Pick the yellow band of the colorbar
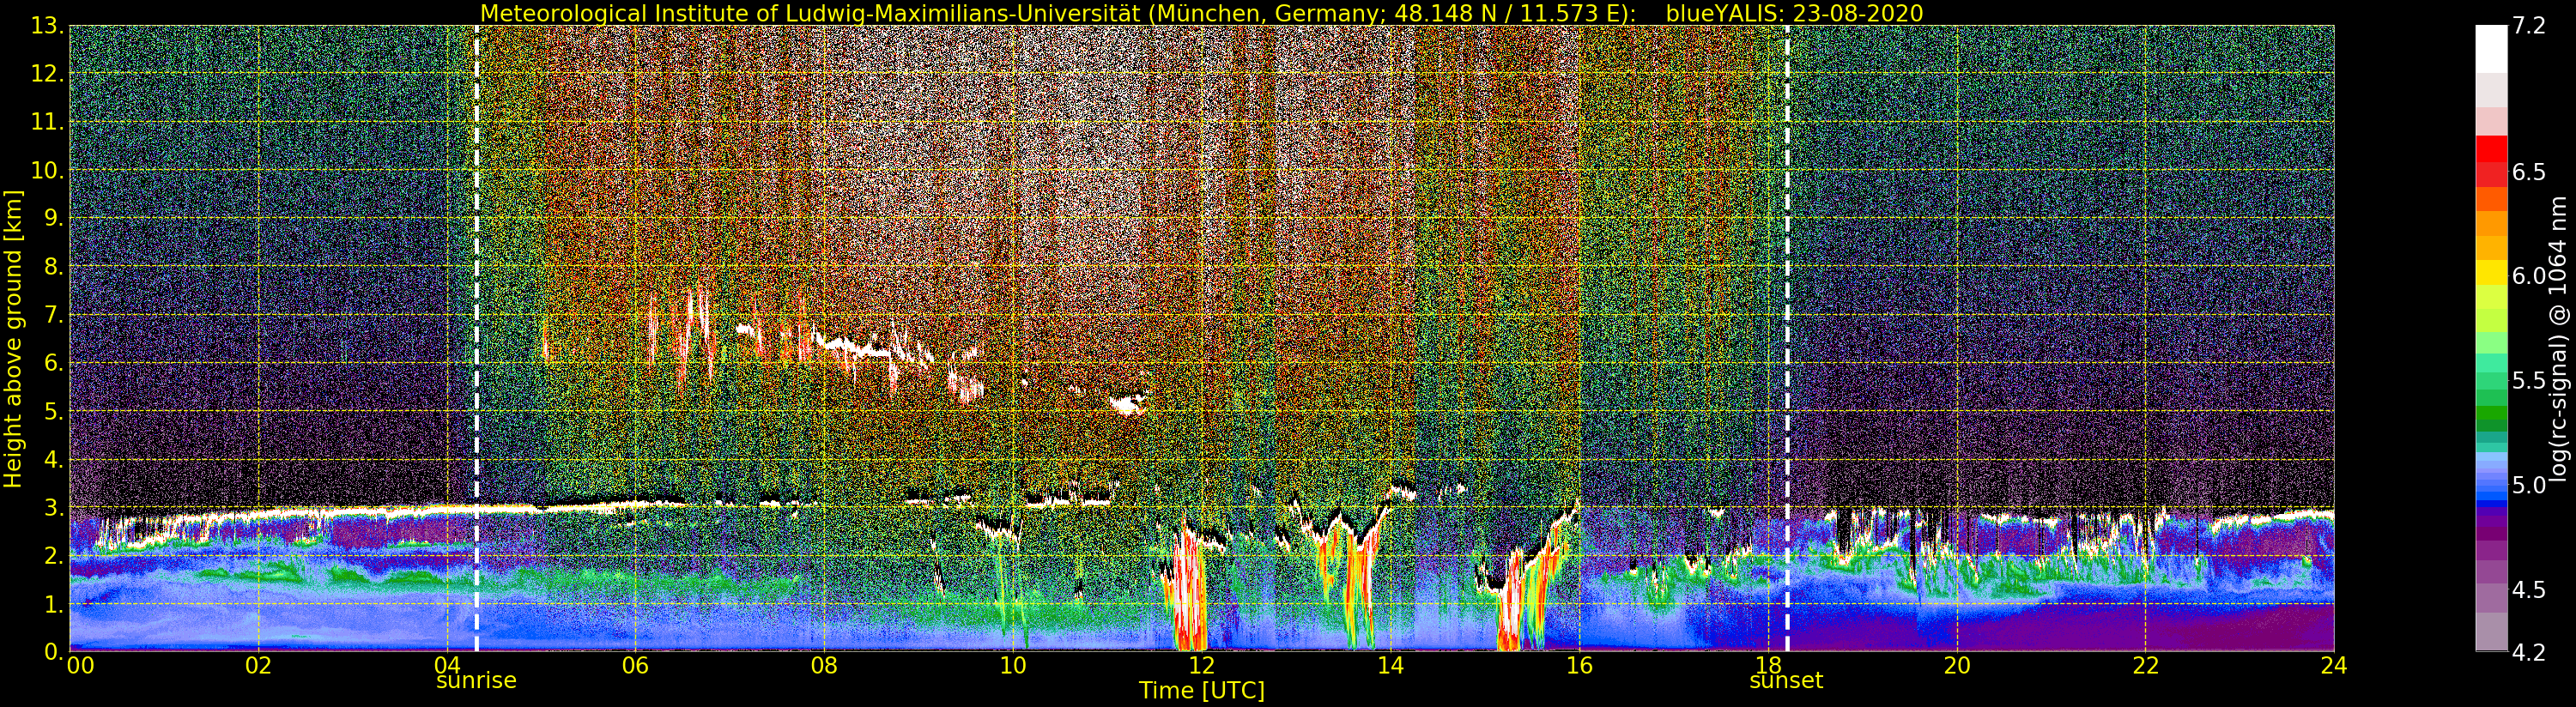Screen dimensions: 2576x707 pyautogui.click(x=2491, y=272)
